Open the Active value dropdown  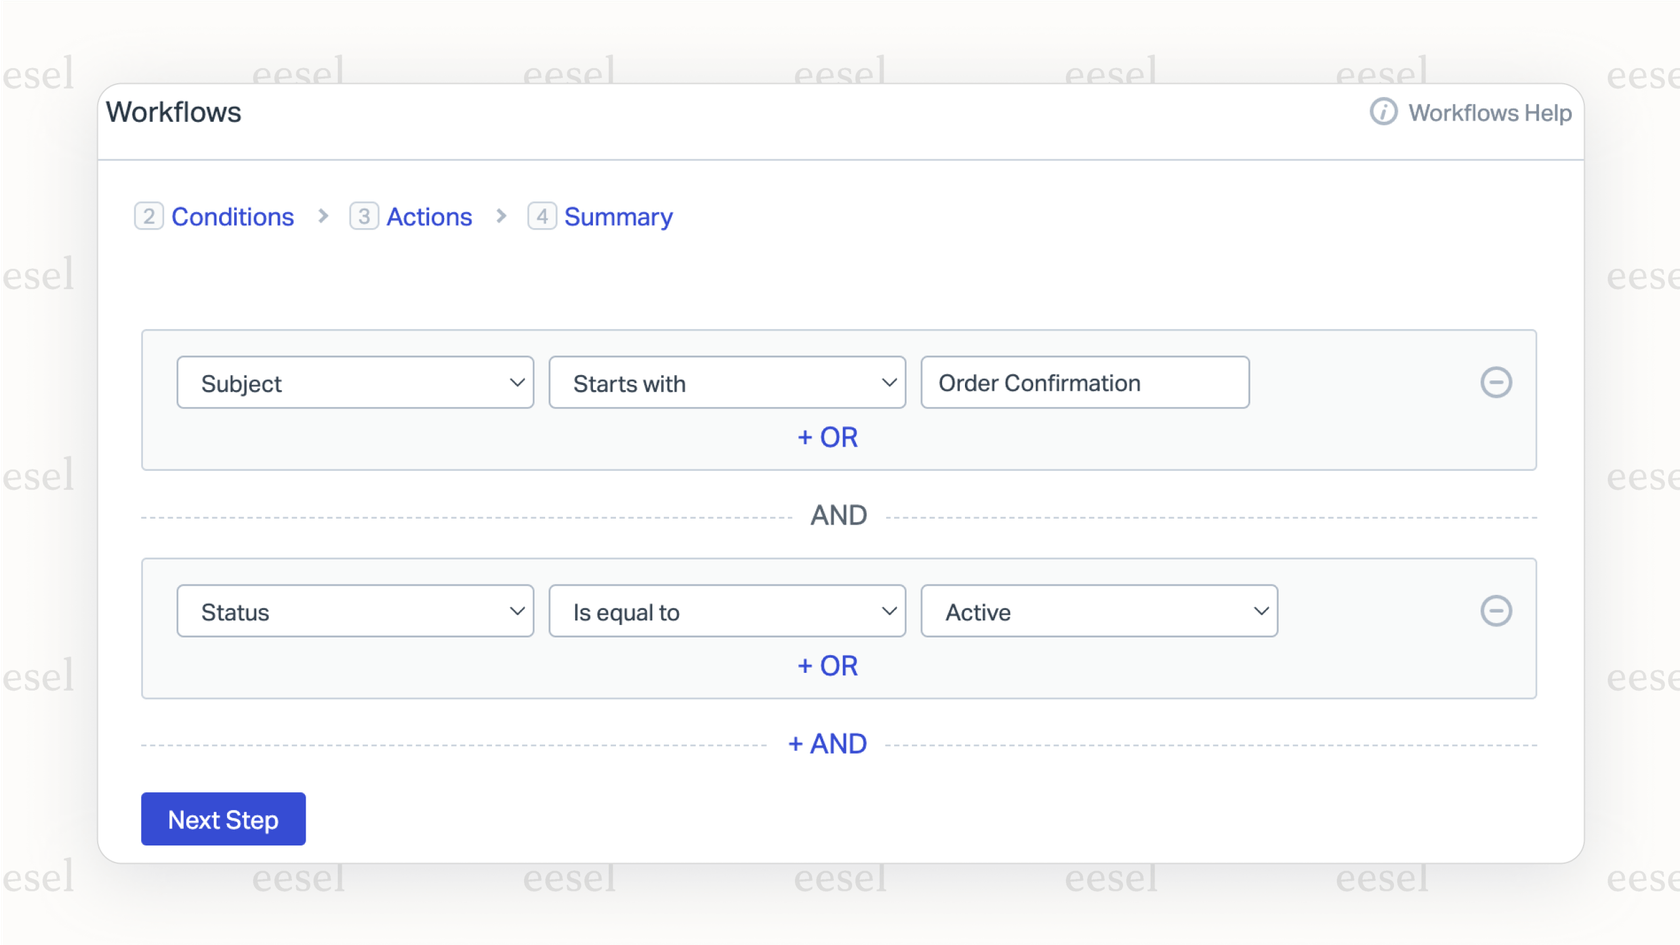tap(1098, 611)
